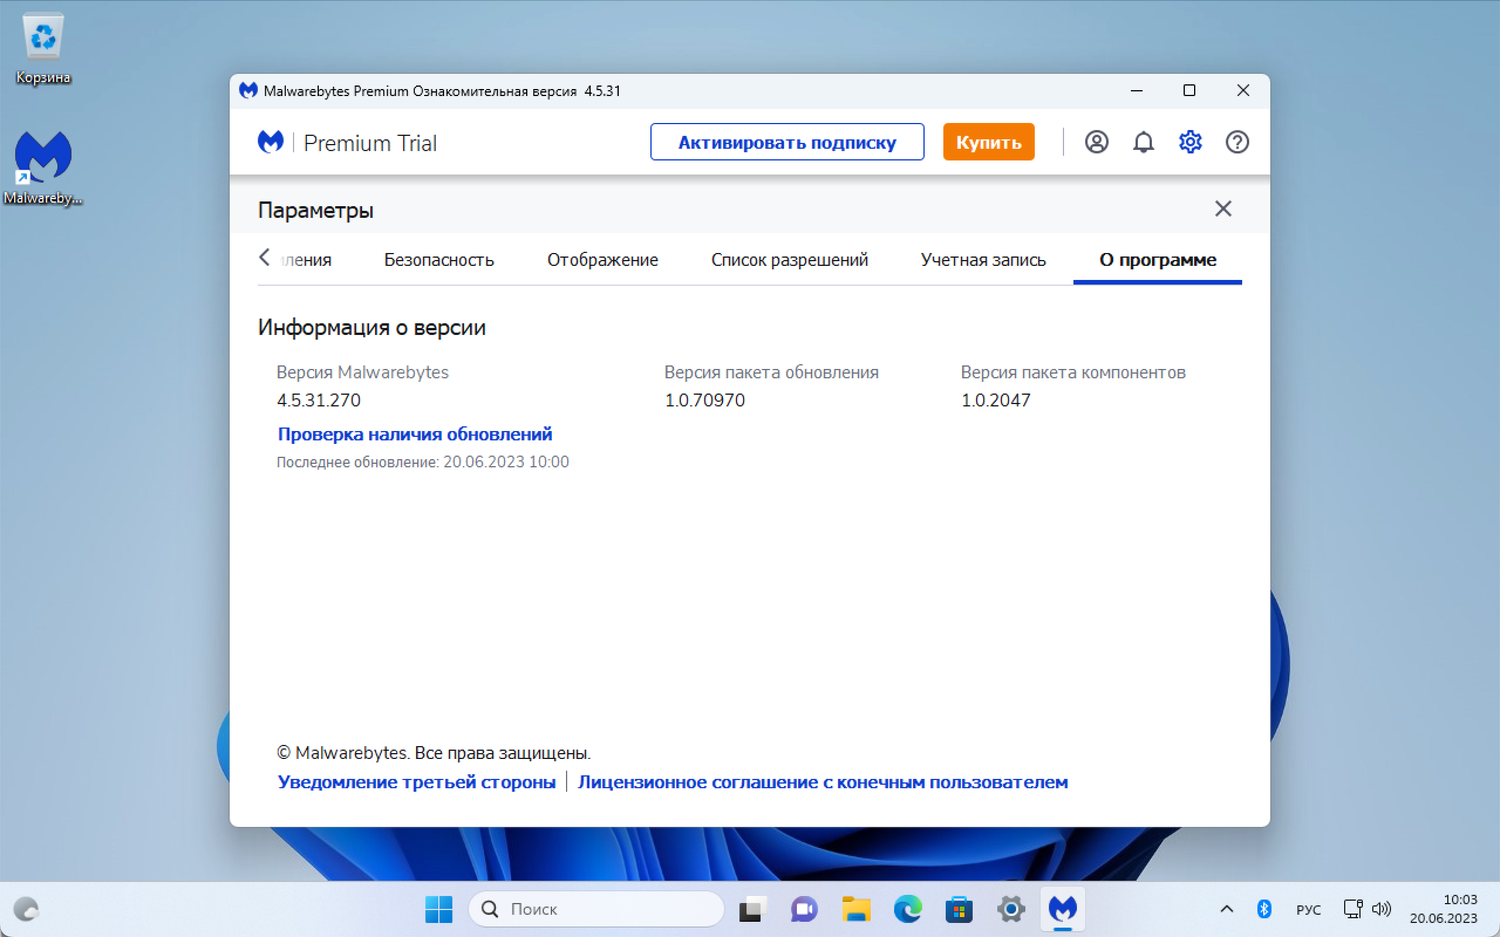Open the Учетная запись tab
The height and width of the screenshot is (937, 1500).
coord(983,260)
